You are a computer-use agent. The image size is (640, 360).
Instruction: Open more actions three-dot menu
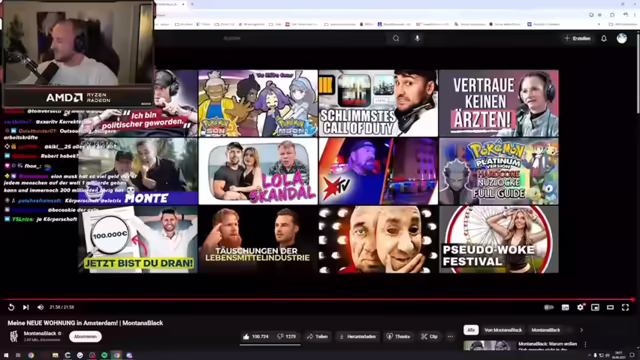[450, 337]
